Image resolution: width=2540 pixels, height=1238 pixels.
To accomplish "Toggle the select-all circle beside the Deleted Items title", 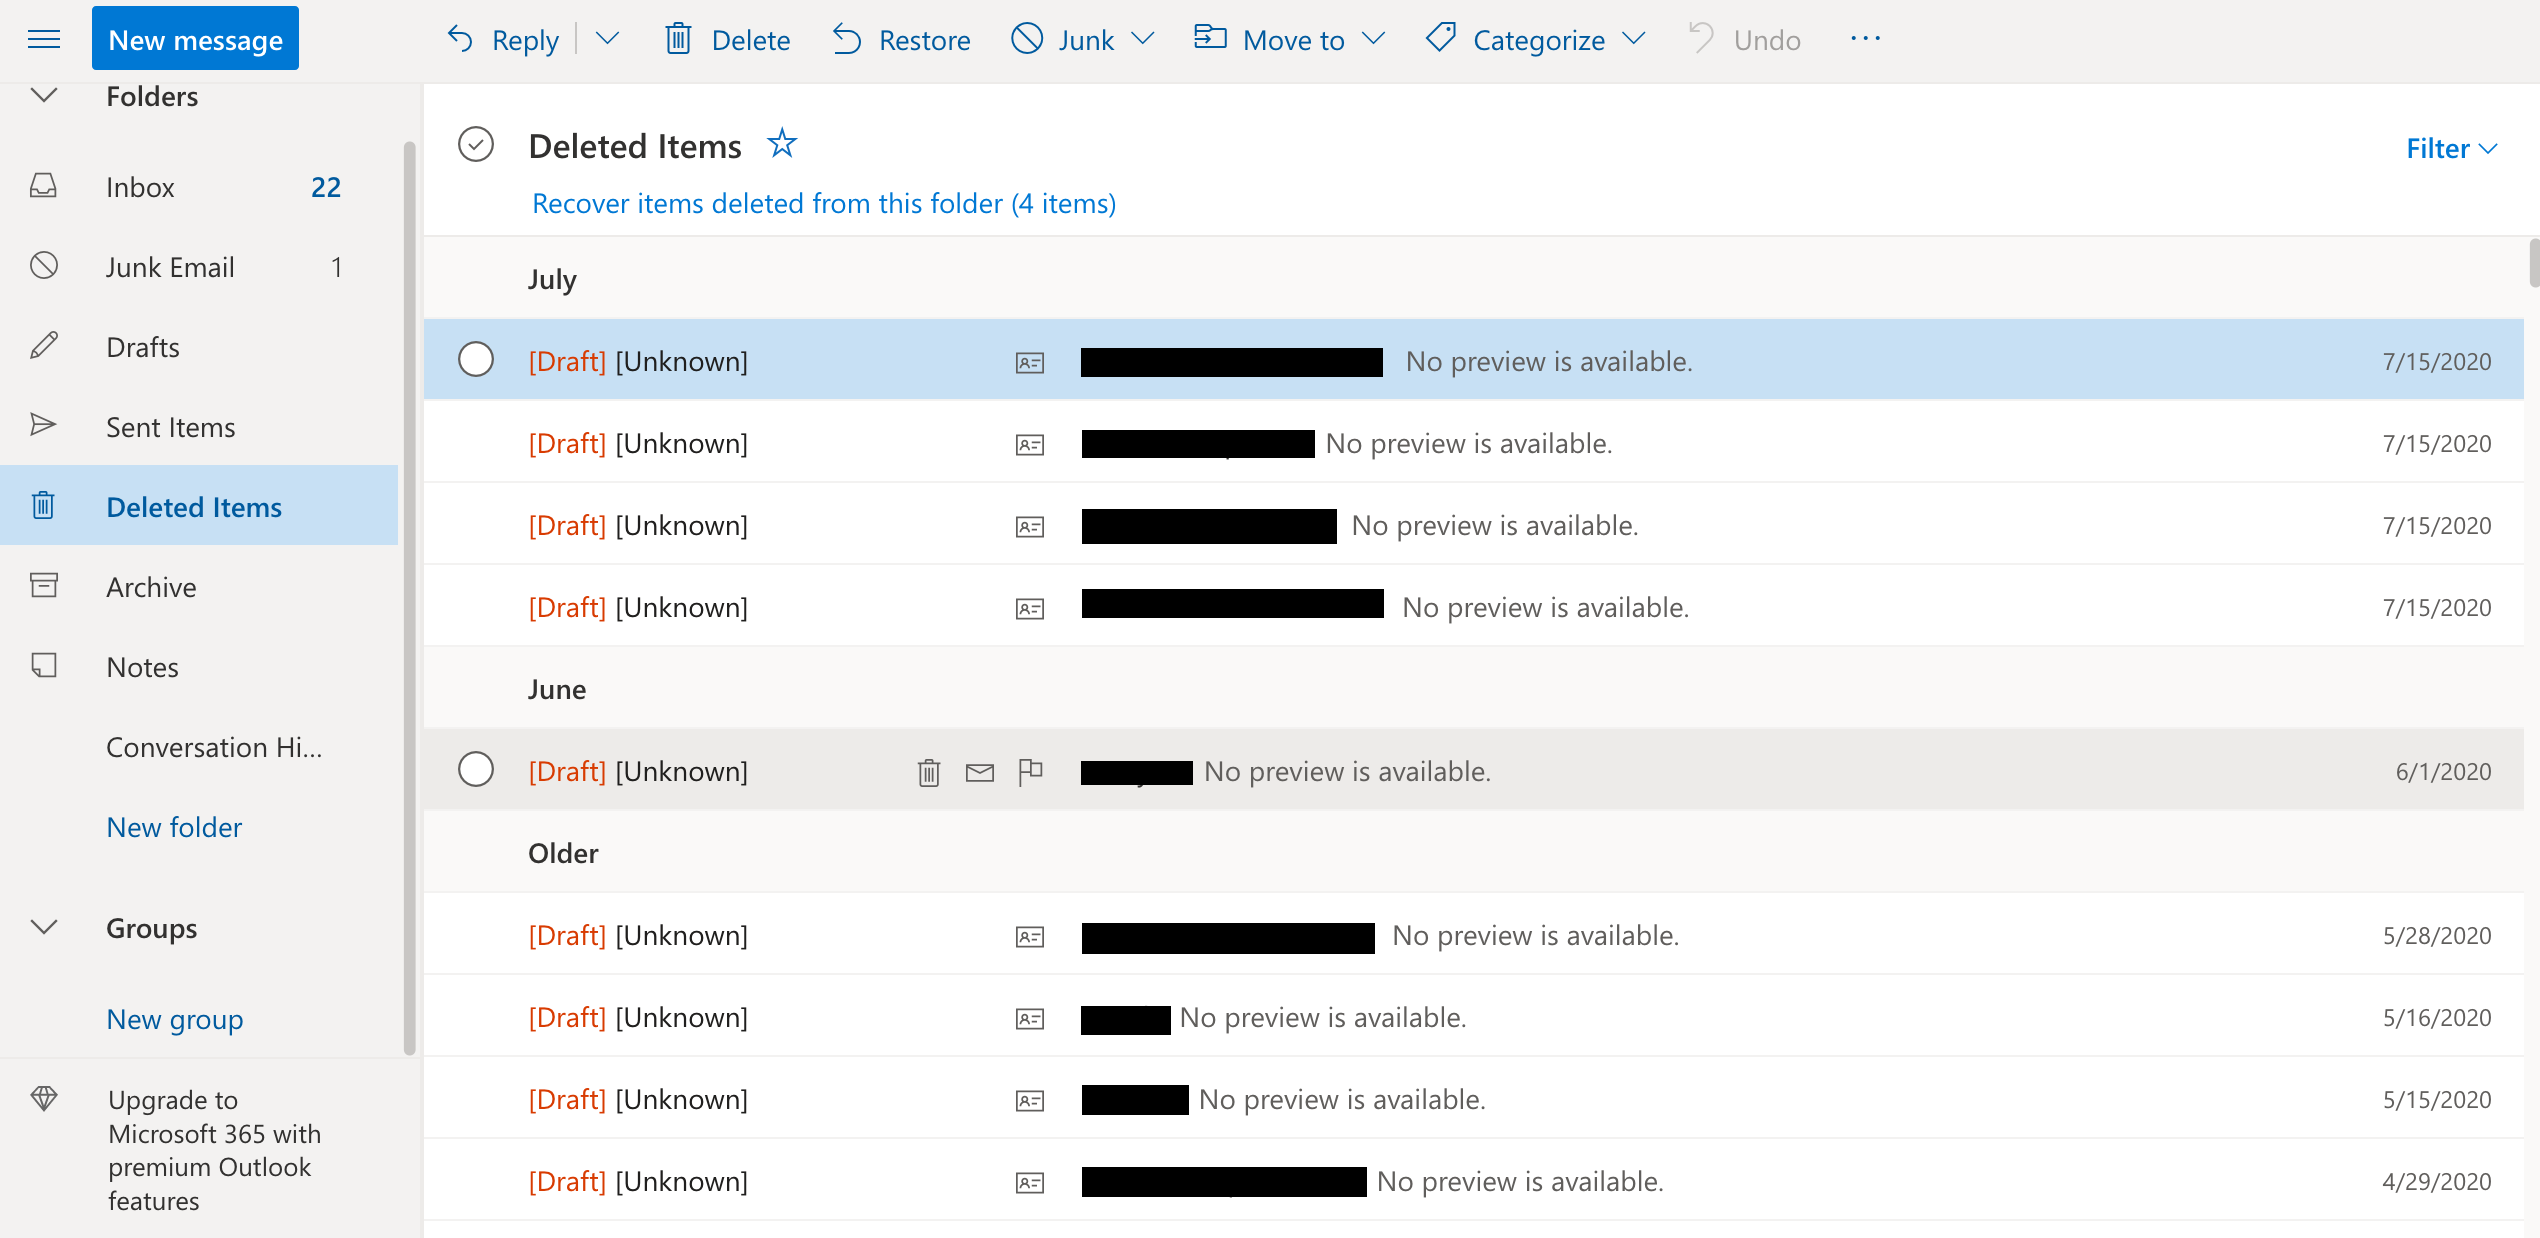I will tap(476, 145).
